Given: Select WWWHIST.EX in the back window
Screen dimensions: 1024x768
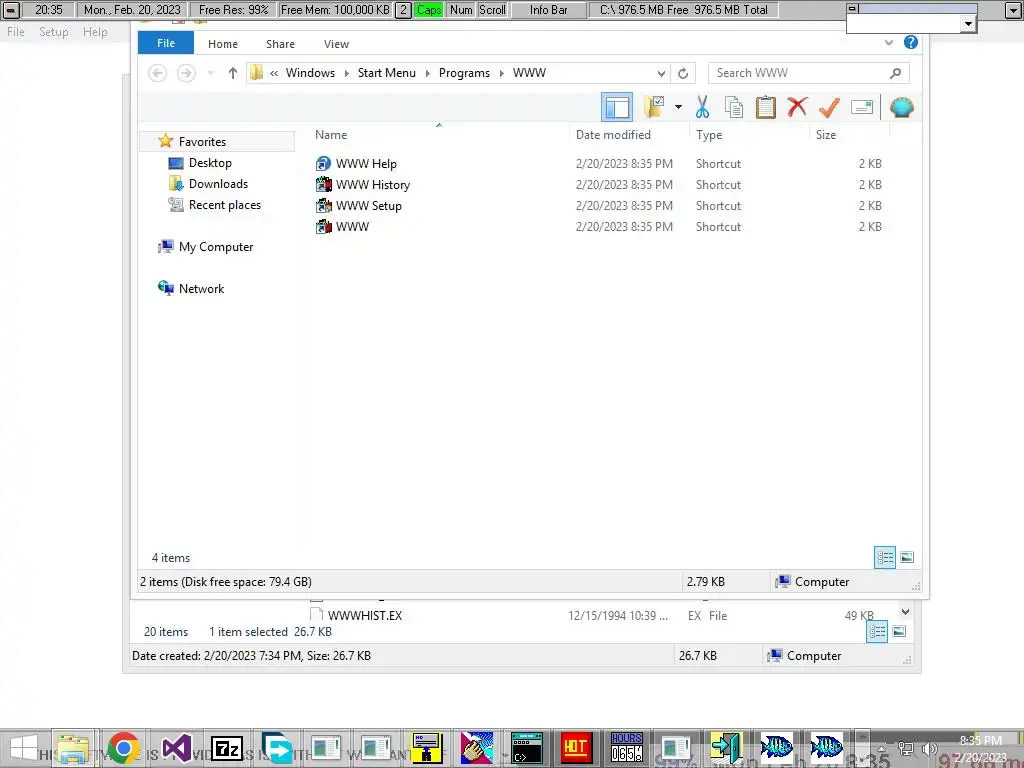Looking at the screenshot, I should point(364,615).
